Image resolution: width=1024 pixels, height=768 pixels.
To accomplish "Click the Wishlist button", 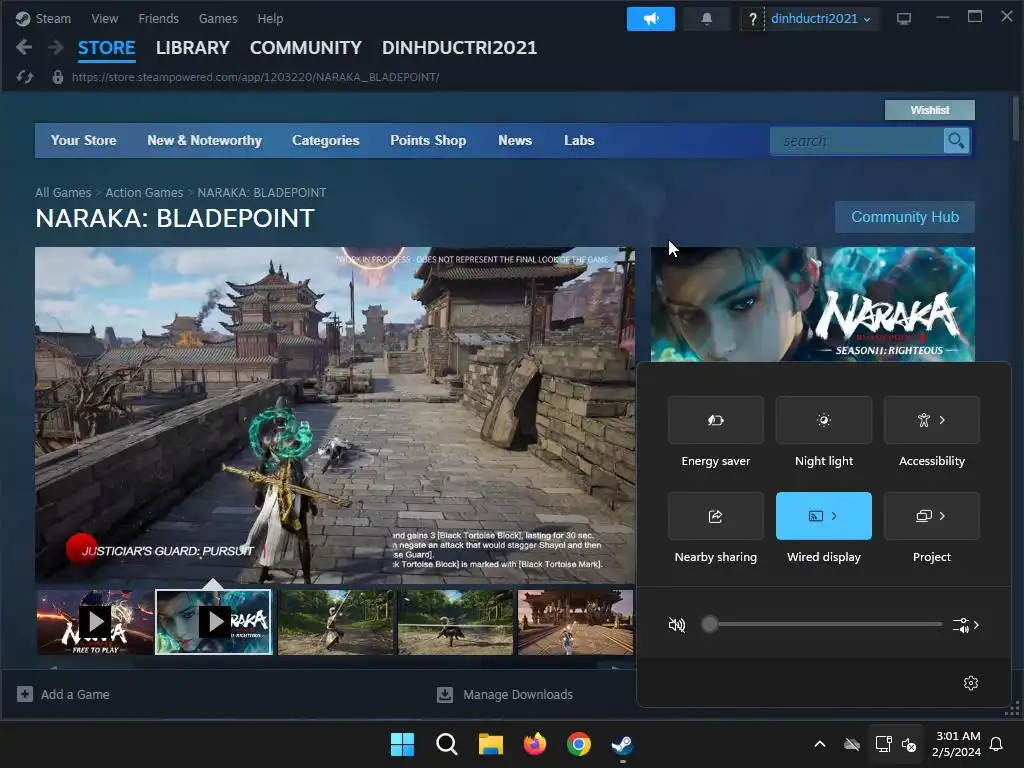I will [x=930, y=110].
